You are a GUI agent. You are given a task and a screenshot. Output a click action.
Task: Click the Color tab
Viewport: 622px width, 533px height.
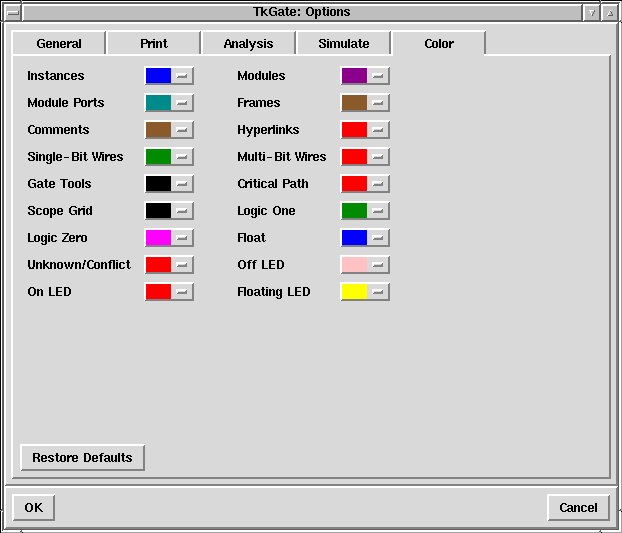(x=439, y=43)
